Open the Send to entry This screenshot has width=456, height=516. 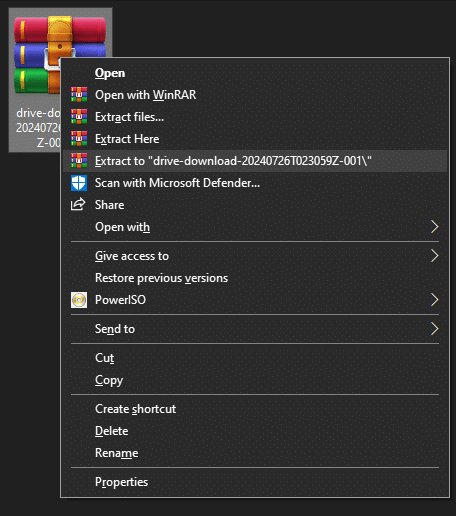[255, 329]
